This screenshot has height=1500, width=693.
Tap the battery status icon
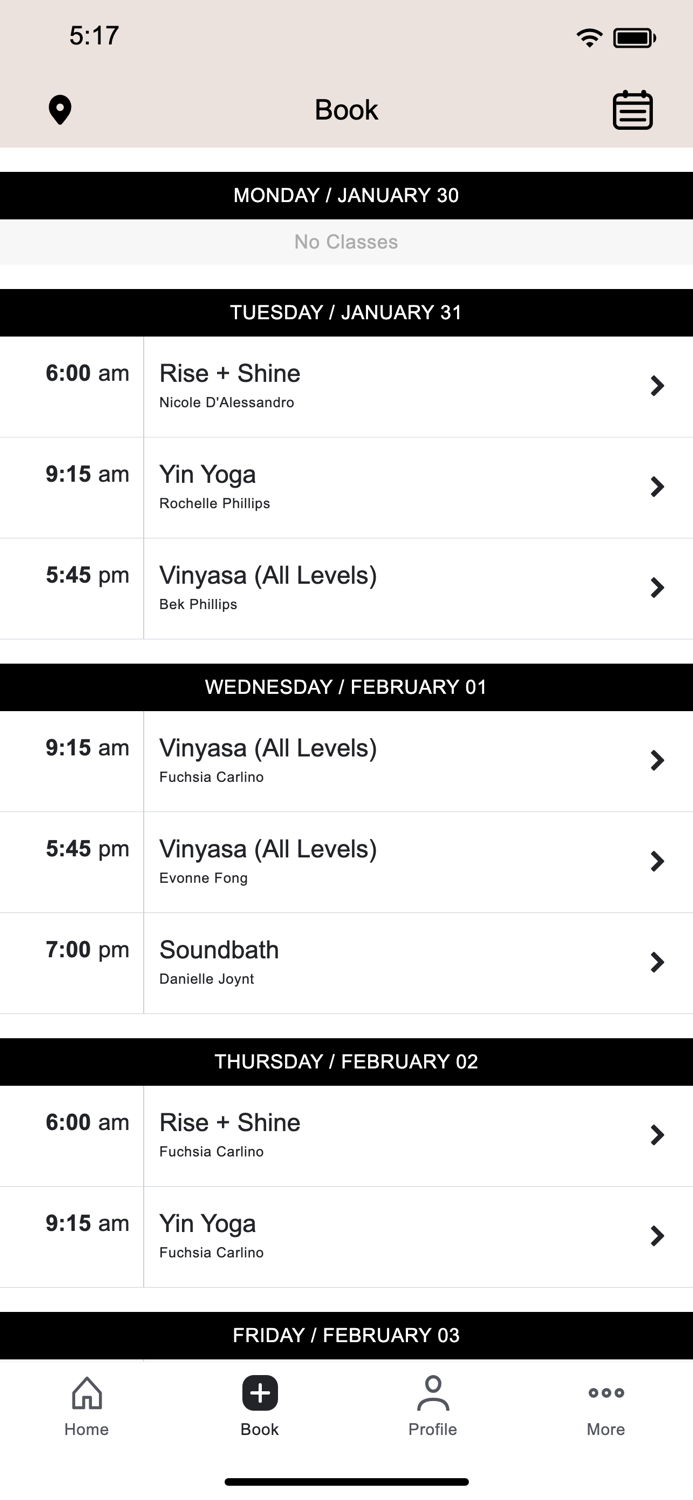click(x=634, y=38)
